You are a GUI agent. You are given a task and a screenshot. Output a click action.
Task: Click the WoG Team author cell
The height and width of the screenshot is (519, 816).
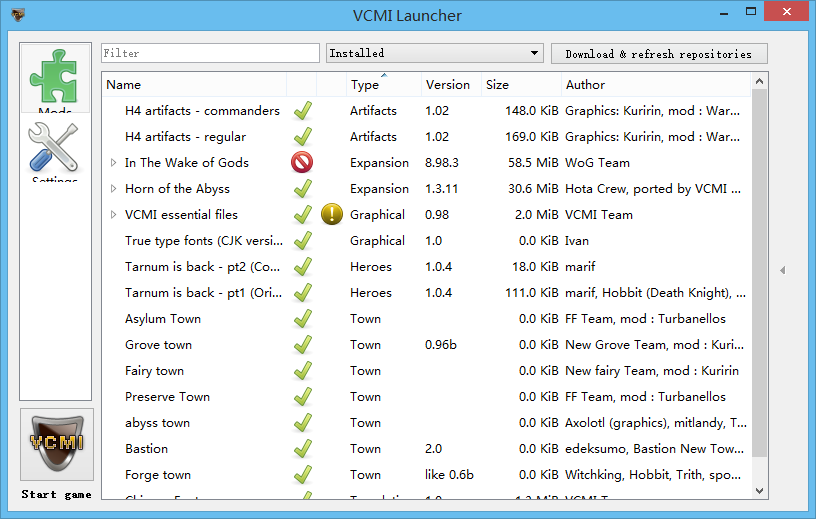pos(597,162)
